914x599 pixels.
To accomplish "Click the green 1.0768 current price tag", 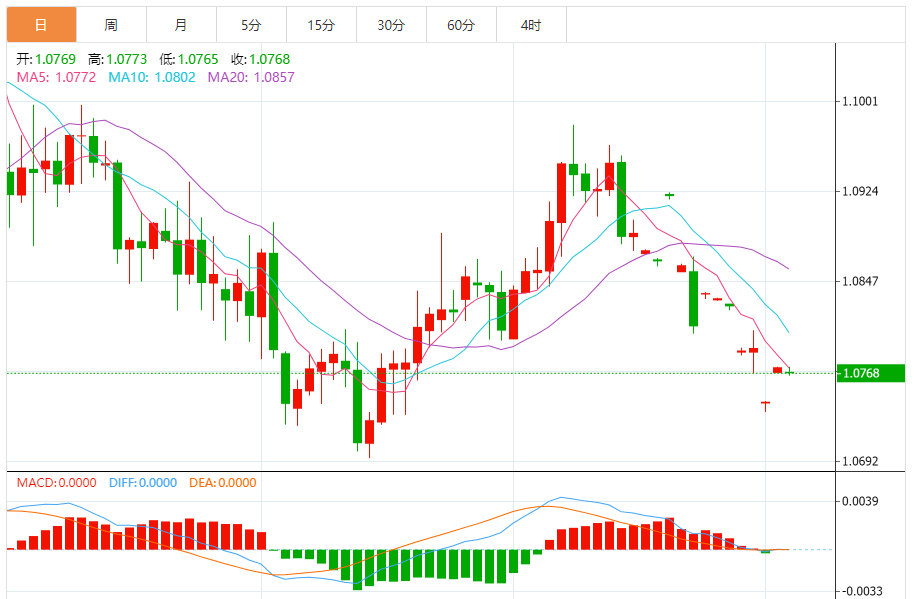I will coord(870,373).
